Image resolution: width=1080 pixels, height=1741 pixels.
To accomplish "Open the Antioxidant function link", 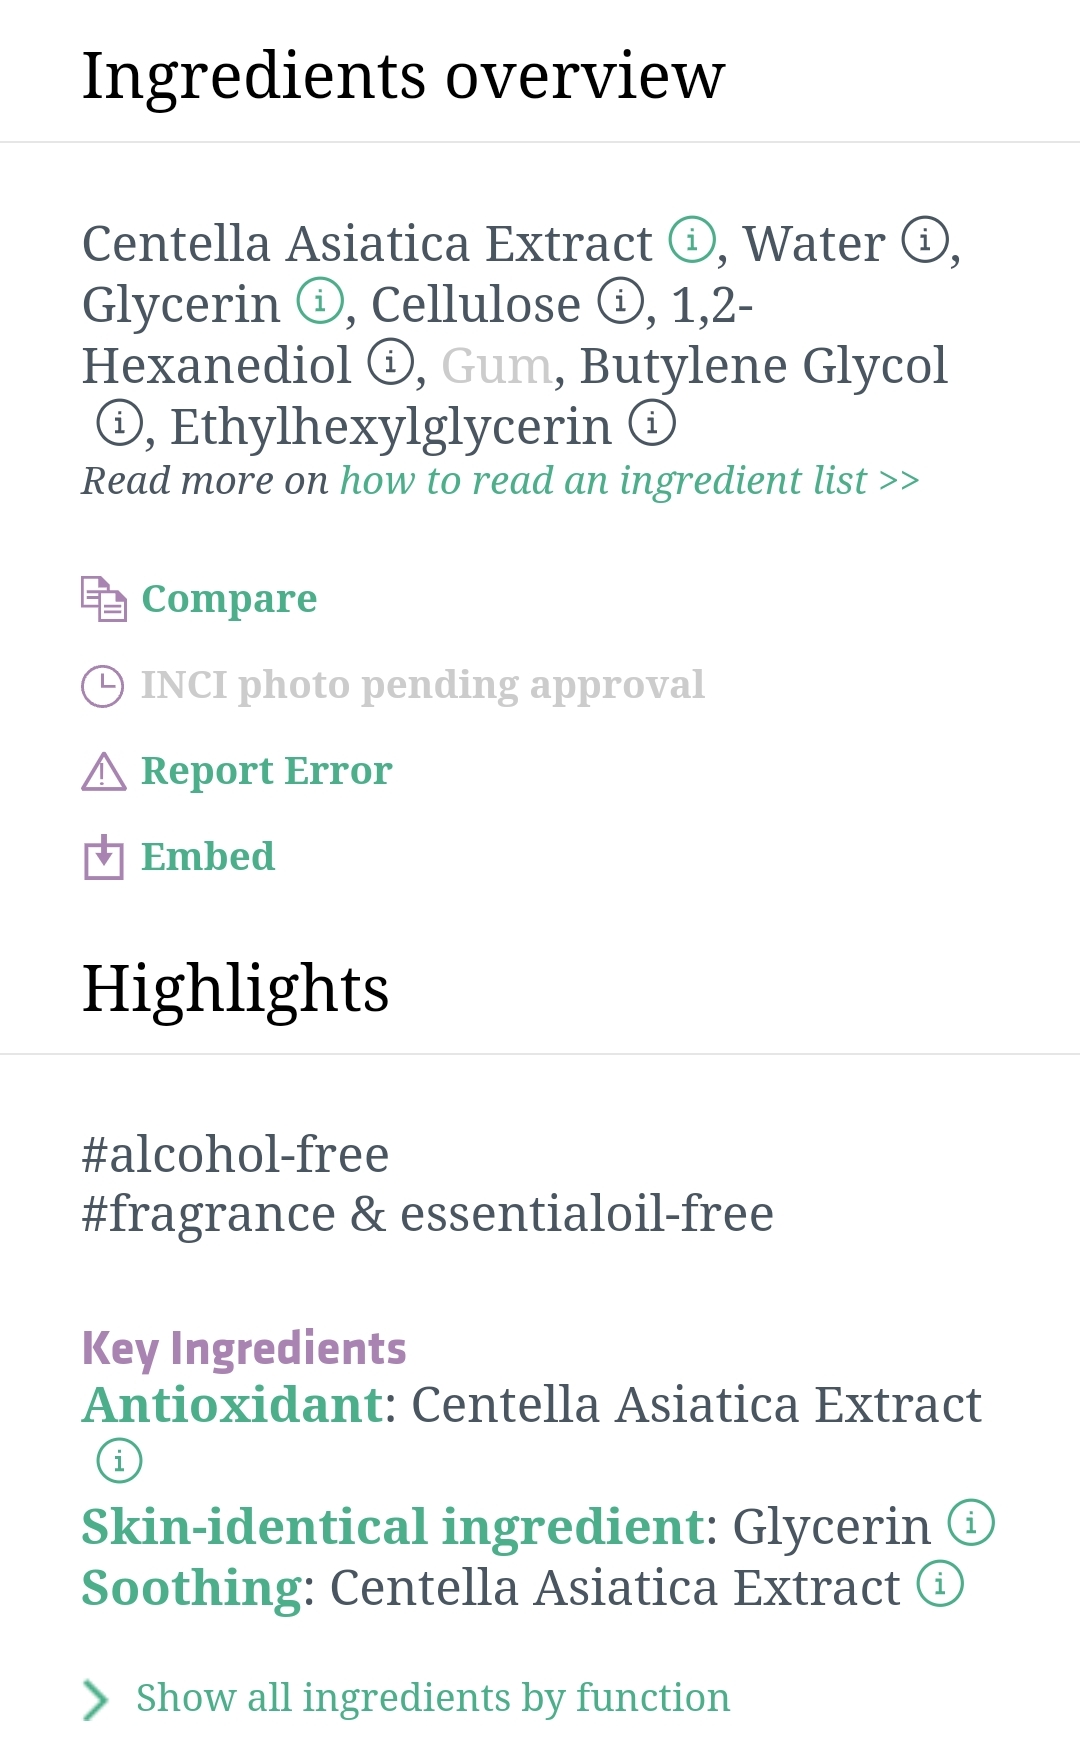I will 232,1405.
